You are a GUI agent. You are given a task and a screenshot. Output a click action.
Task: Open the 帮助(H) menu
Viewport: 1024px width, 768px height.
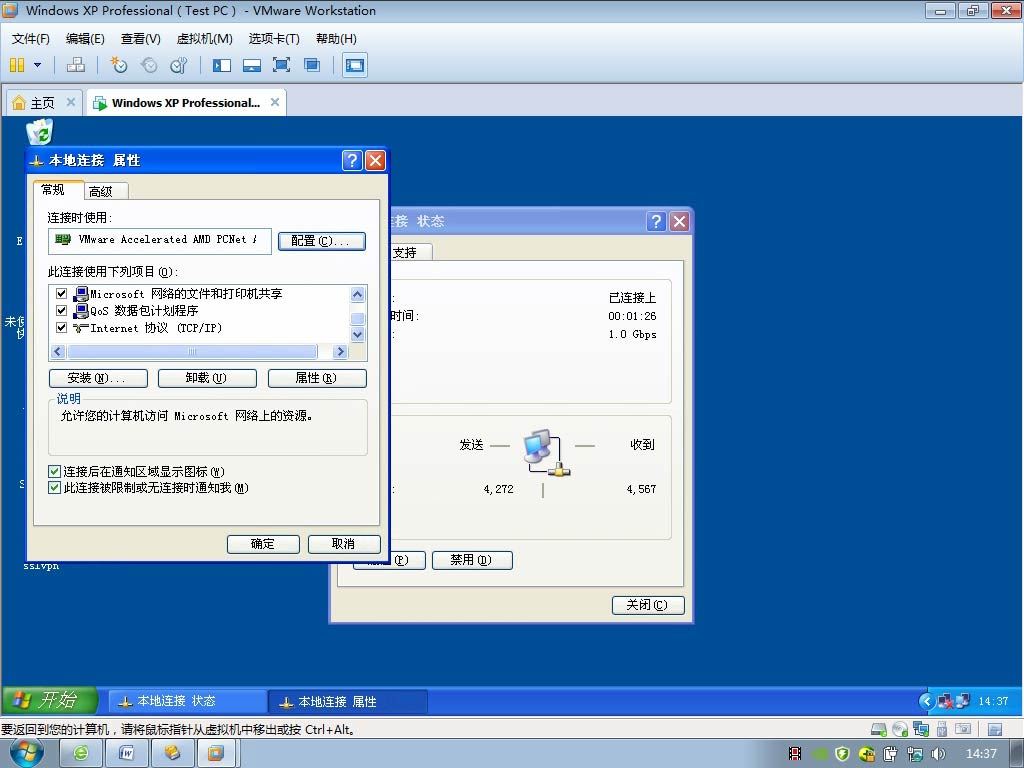tap(336, 39)
